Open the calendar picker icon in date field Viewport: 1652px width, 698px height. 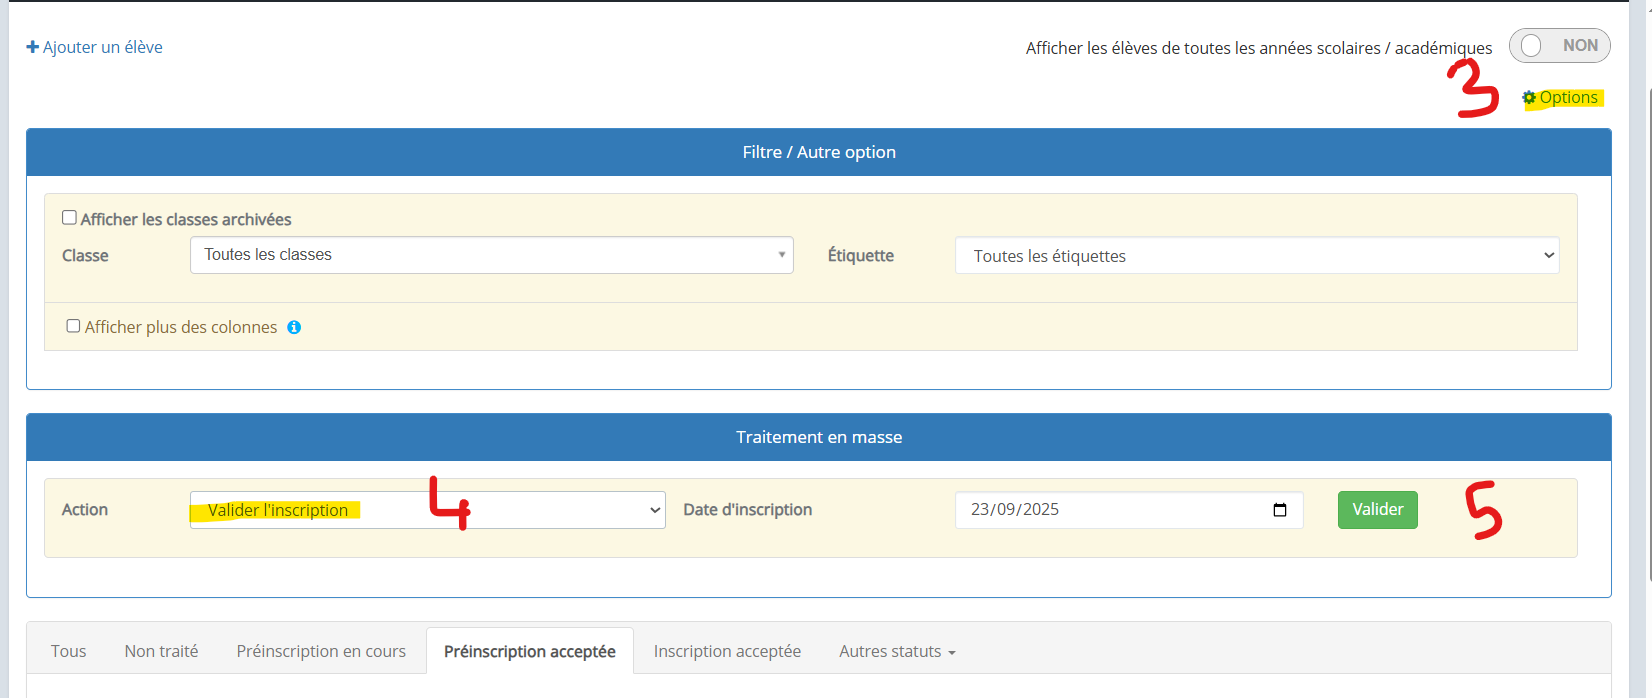pos(1279,510)
